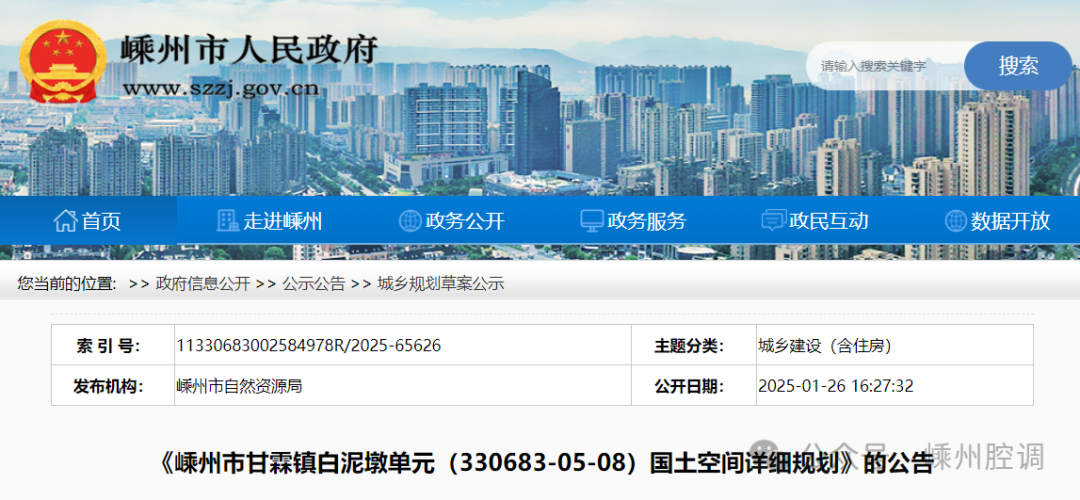Click the monitor icon beside 政务服务

(x=592, y=221)
